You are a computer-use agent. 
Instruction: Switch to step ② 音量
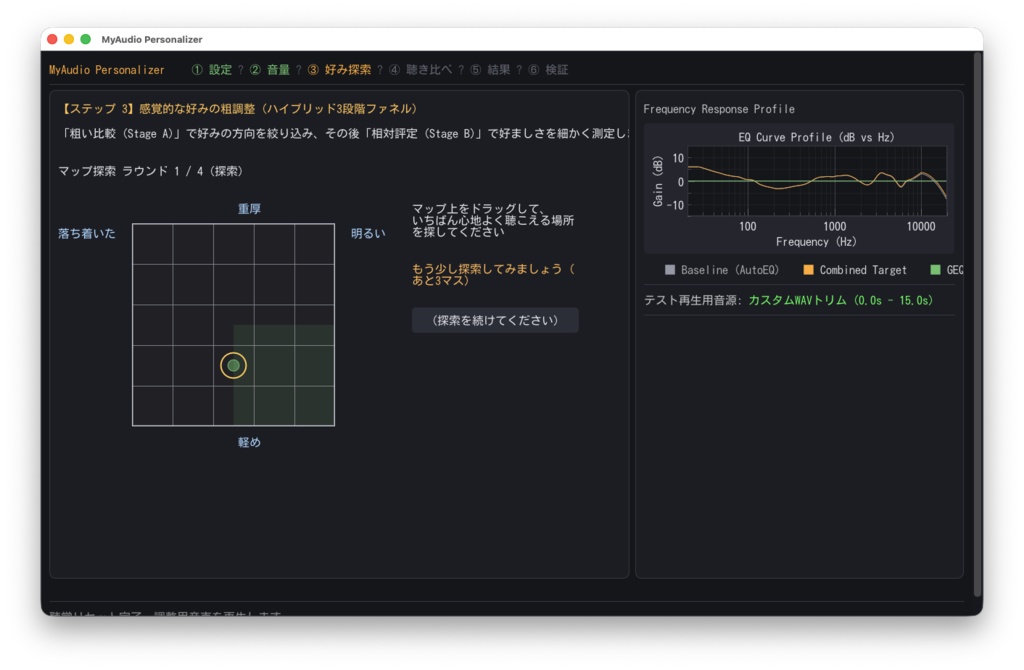(270, 70)
